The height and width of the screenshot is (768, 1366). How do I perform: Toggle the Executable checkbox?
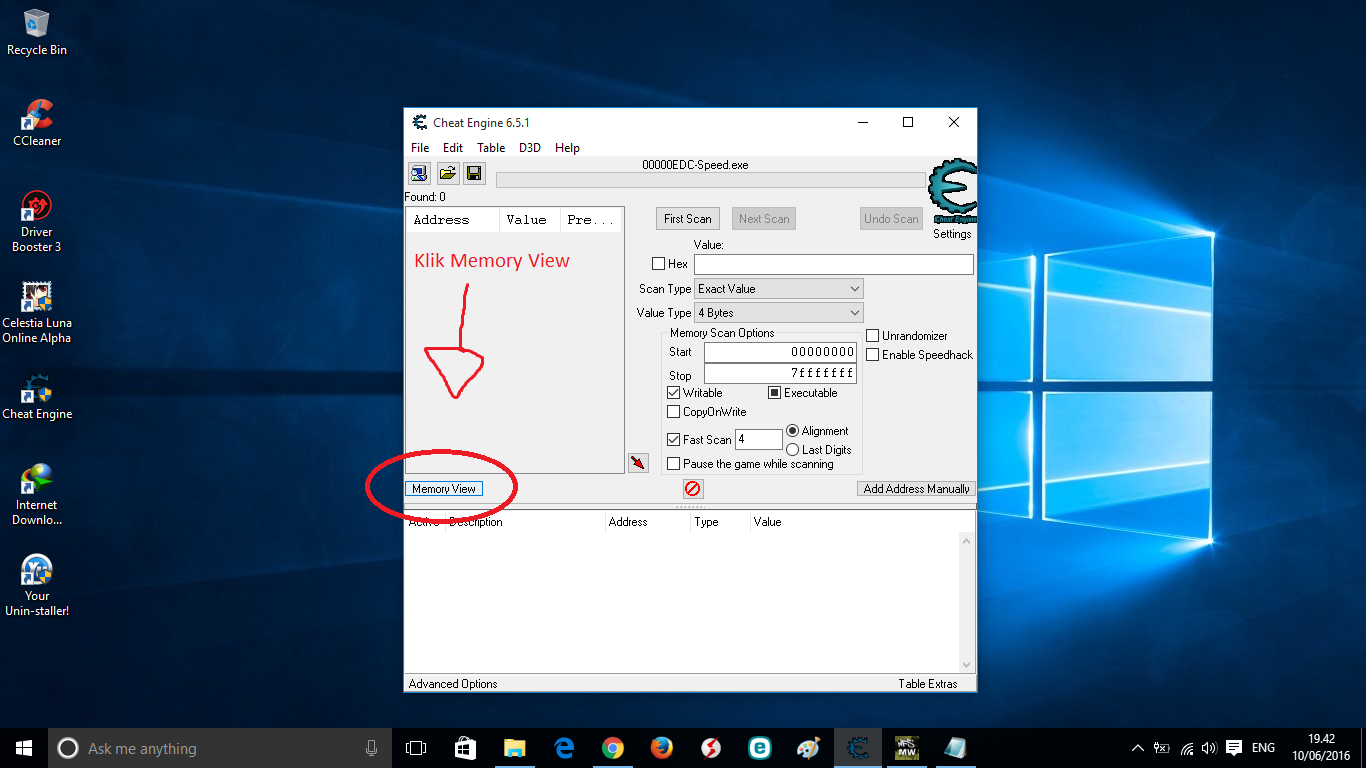pos(774,393)
